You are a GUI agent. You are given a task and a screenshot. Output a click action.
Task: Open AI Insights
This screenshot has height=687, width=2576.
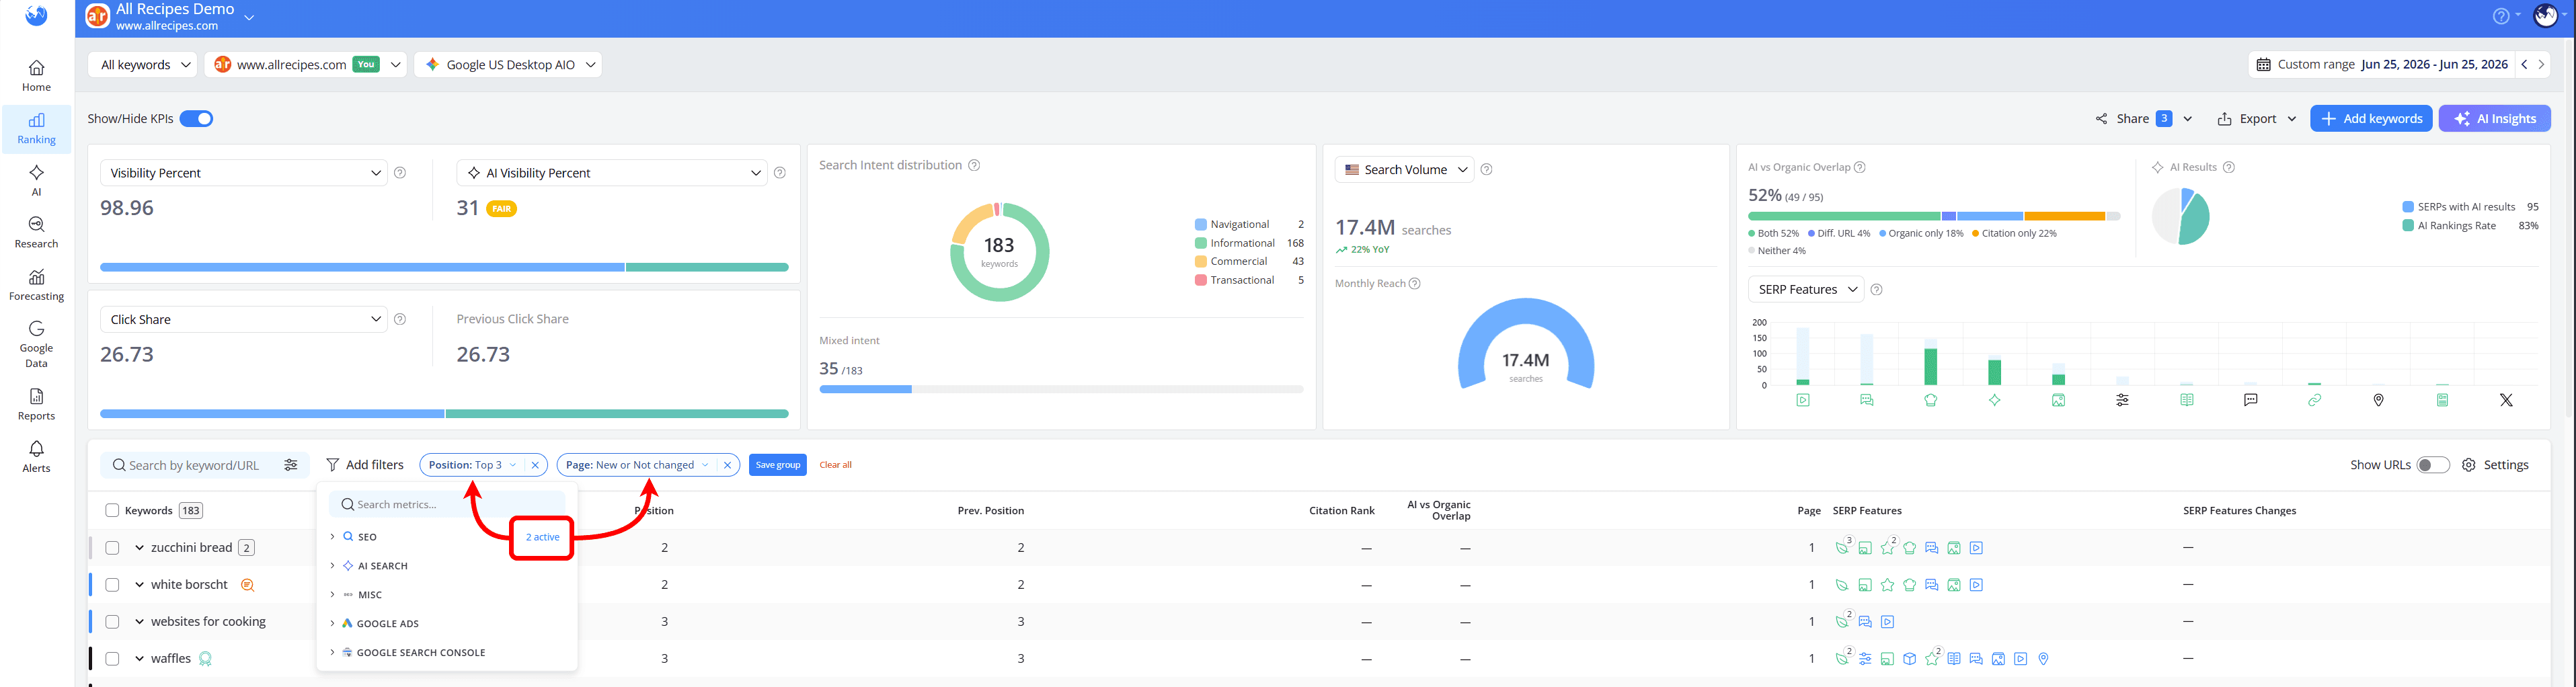(2494, 119)
